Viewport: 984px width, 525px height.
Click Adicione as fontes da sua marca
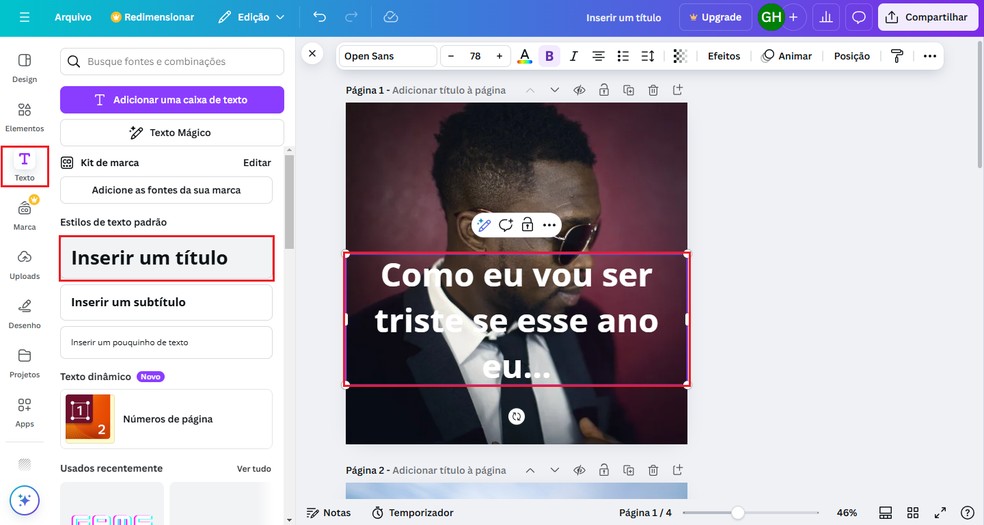[166, 190]
